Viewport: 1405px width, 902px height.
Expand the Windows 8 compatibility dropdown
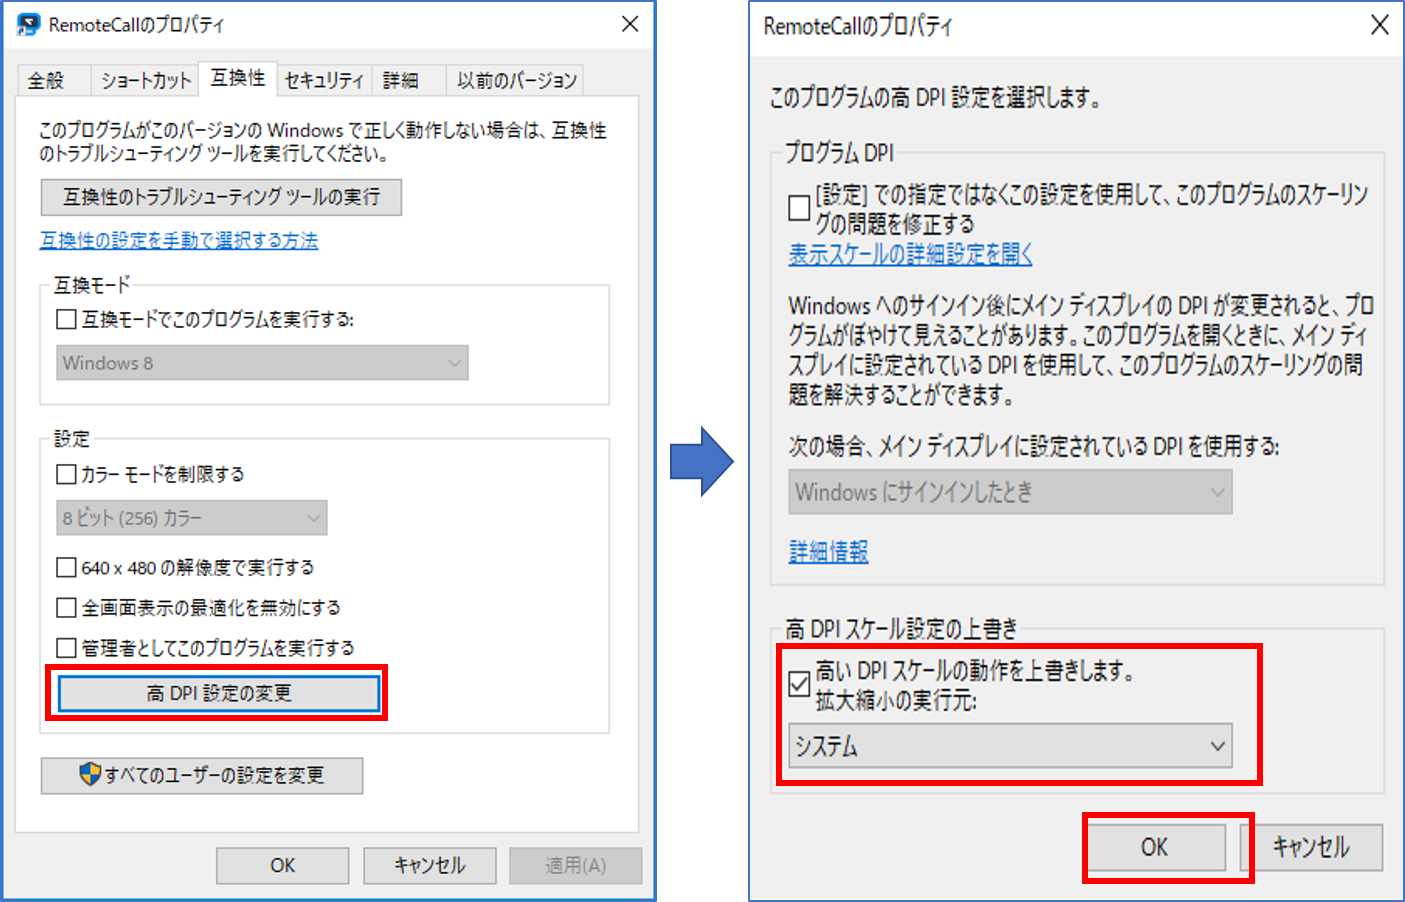(x=262, y=363)
